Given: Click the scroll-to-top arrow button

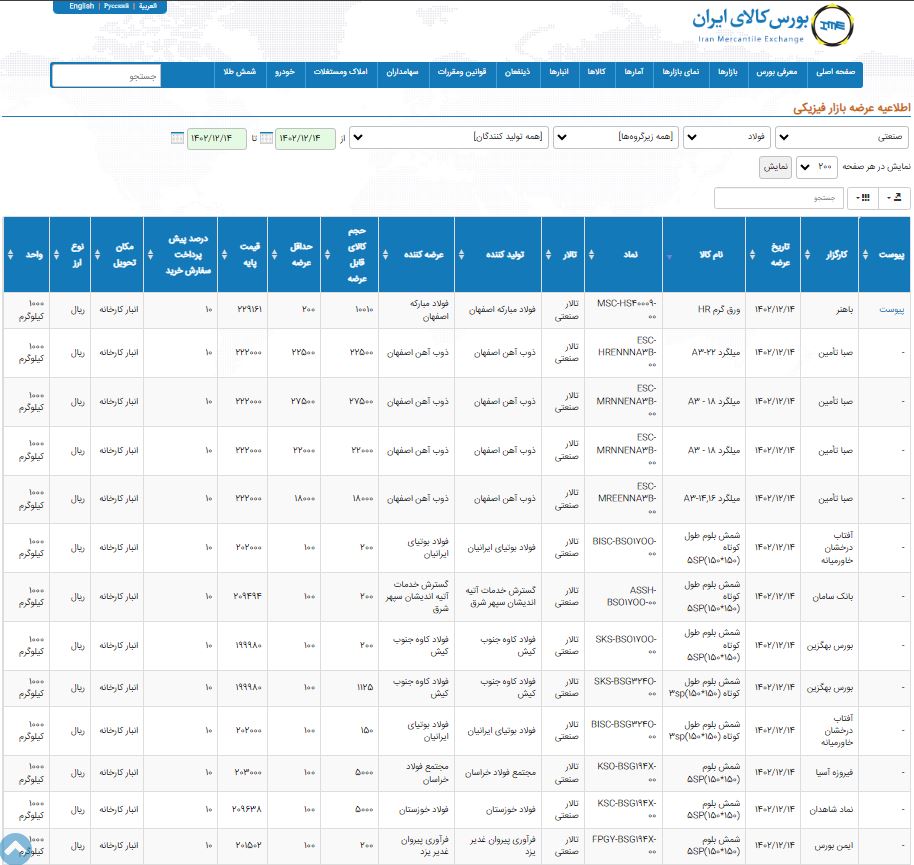Looking at the screenshot, I should [16, 849].
